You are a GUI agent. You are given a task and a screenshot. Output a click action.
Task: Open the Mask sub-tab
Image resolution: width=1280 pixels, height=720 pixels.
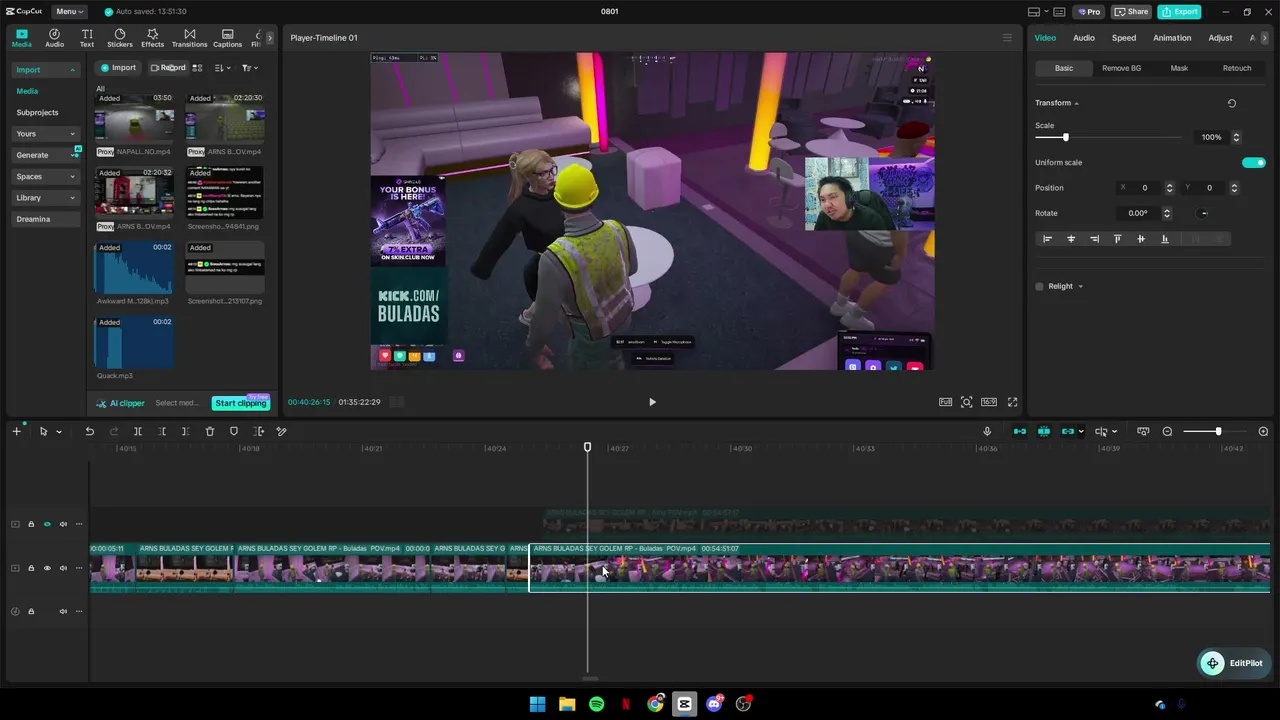(1179, 68)
